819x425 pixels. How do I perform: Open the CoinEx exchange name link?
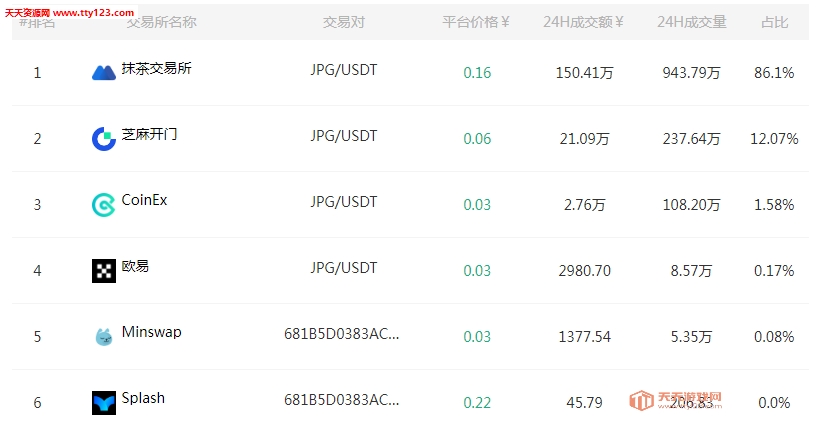(x=144, y=200)
